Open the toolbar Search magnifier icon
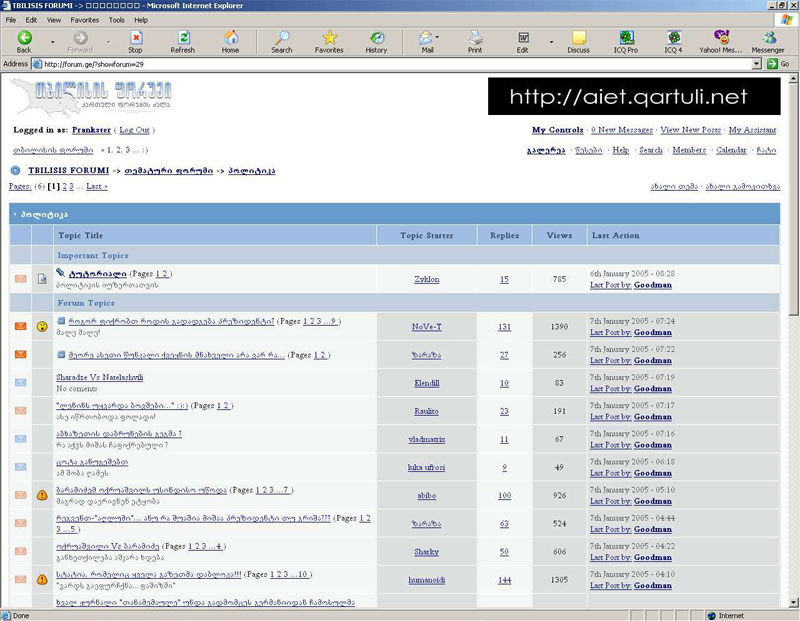Viewport: 800px width, 621px height. pos(282,40)
